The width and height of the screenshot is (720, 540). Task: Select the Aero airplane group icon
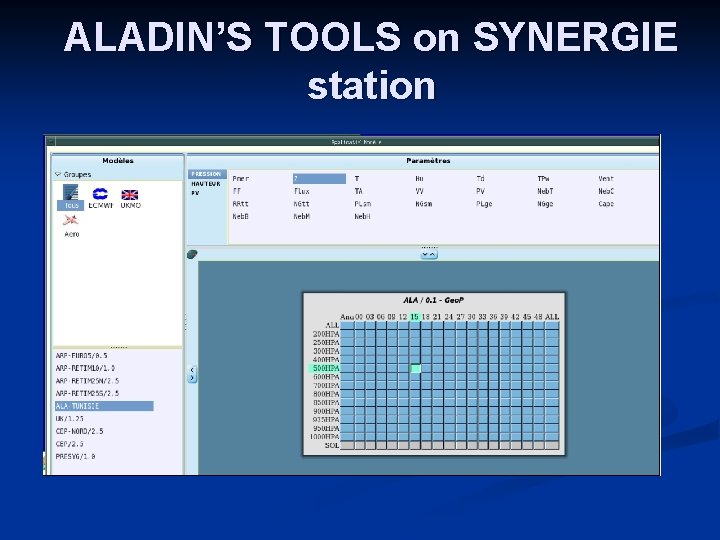tap(71, 226)
